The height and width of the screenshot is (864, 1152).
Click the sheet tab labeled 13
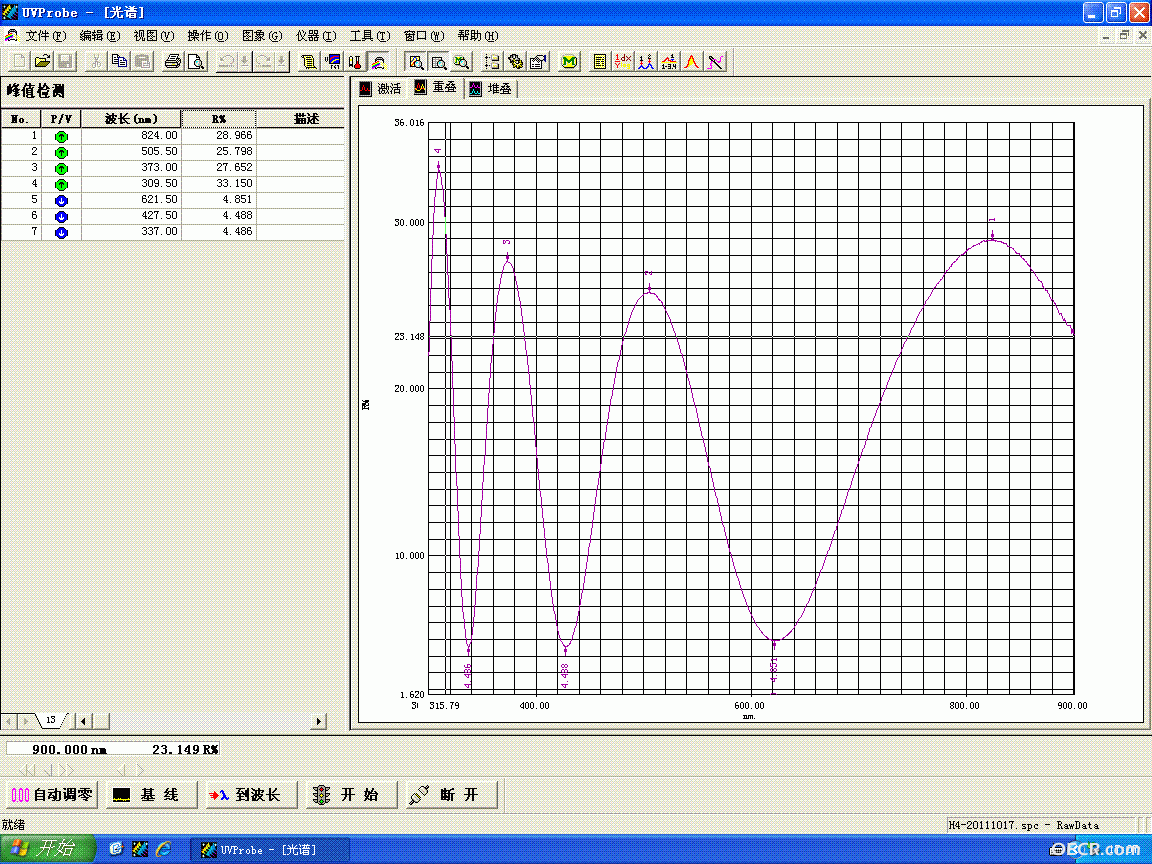coord(51,720)
